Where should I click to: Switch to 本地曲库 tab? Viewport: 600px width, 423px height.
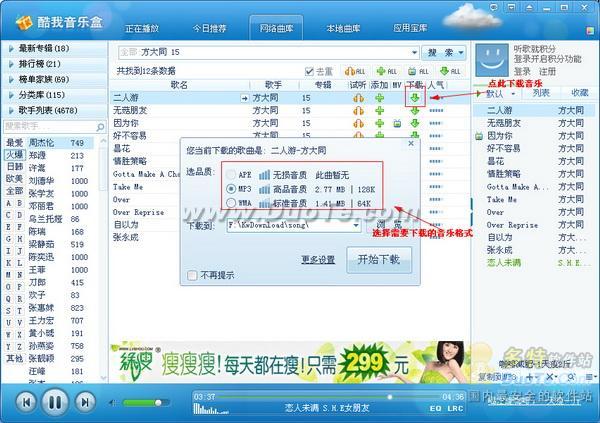(x=343, y=28)
